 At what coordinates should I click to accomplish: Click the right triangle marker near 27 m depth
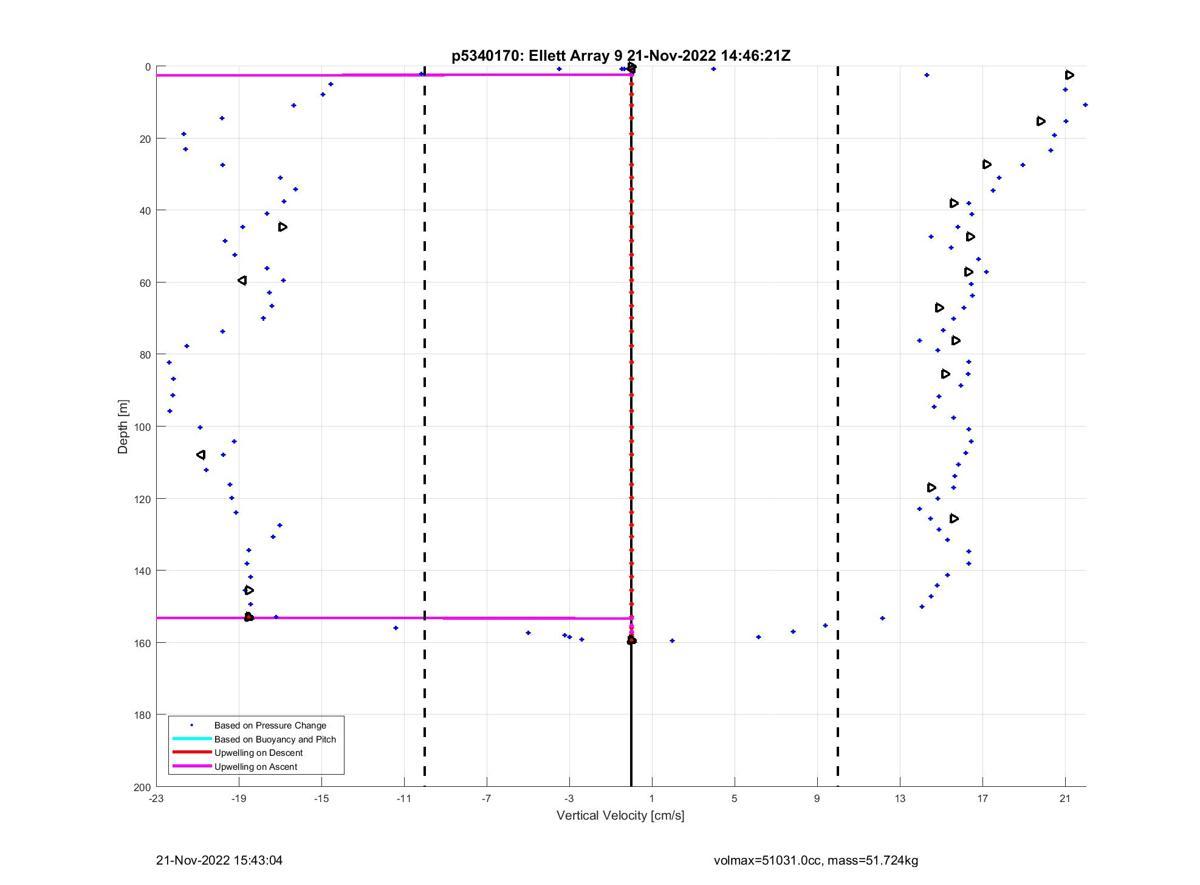point(987,164)
